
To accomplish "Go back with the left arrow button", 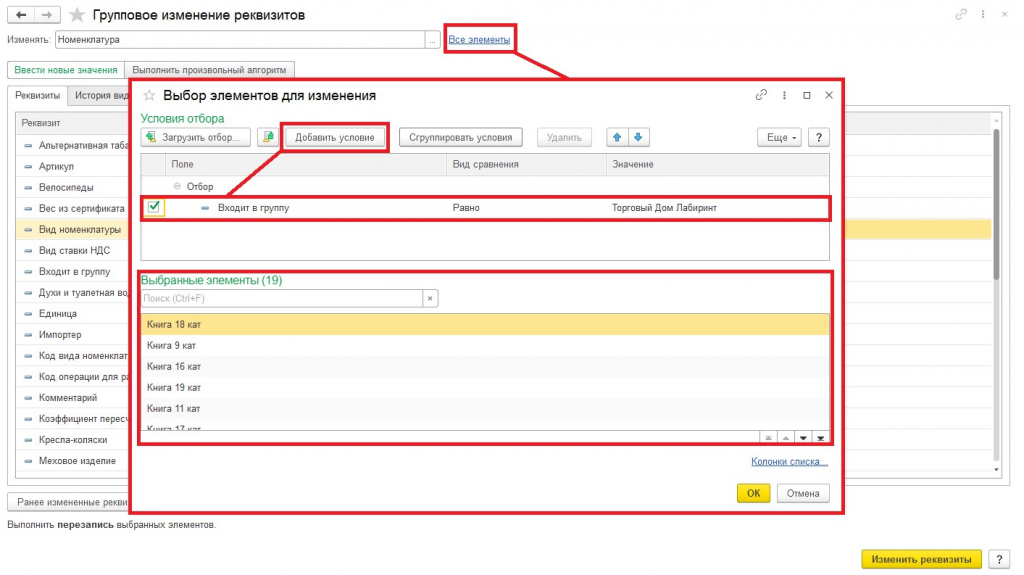I will pyautogui.click(x=21, y=14).
